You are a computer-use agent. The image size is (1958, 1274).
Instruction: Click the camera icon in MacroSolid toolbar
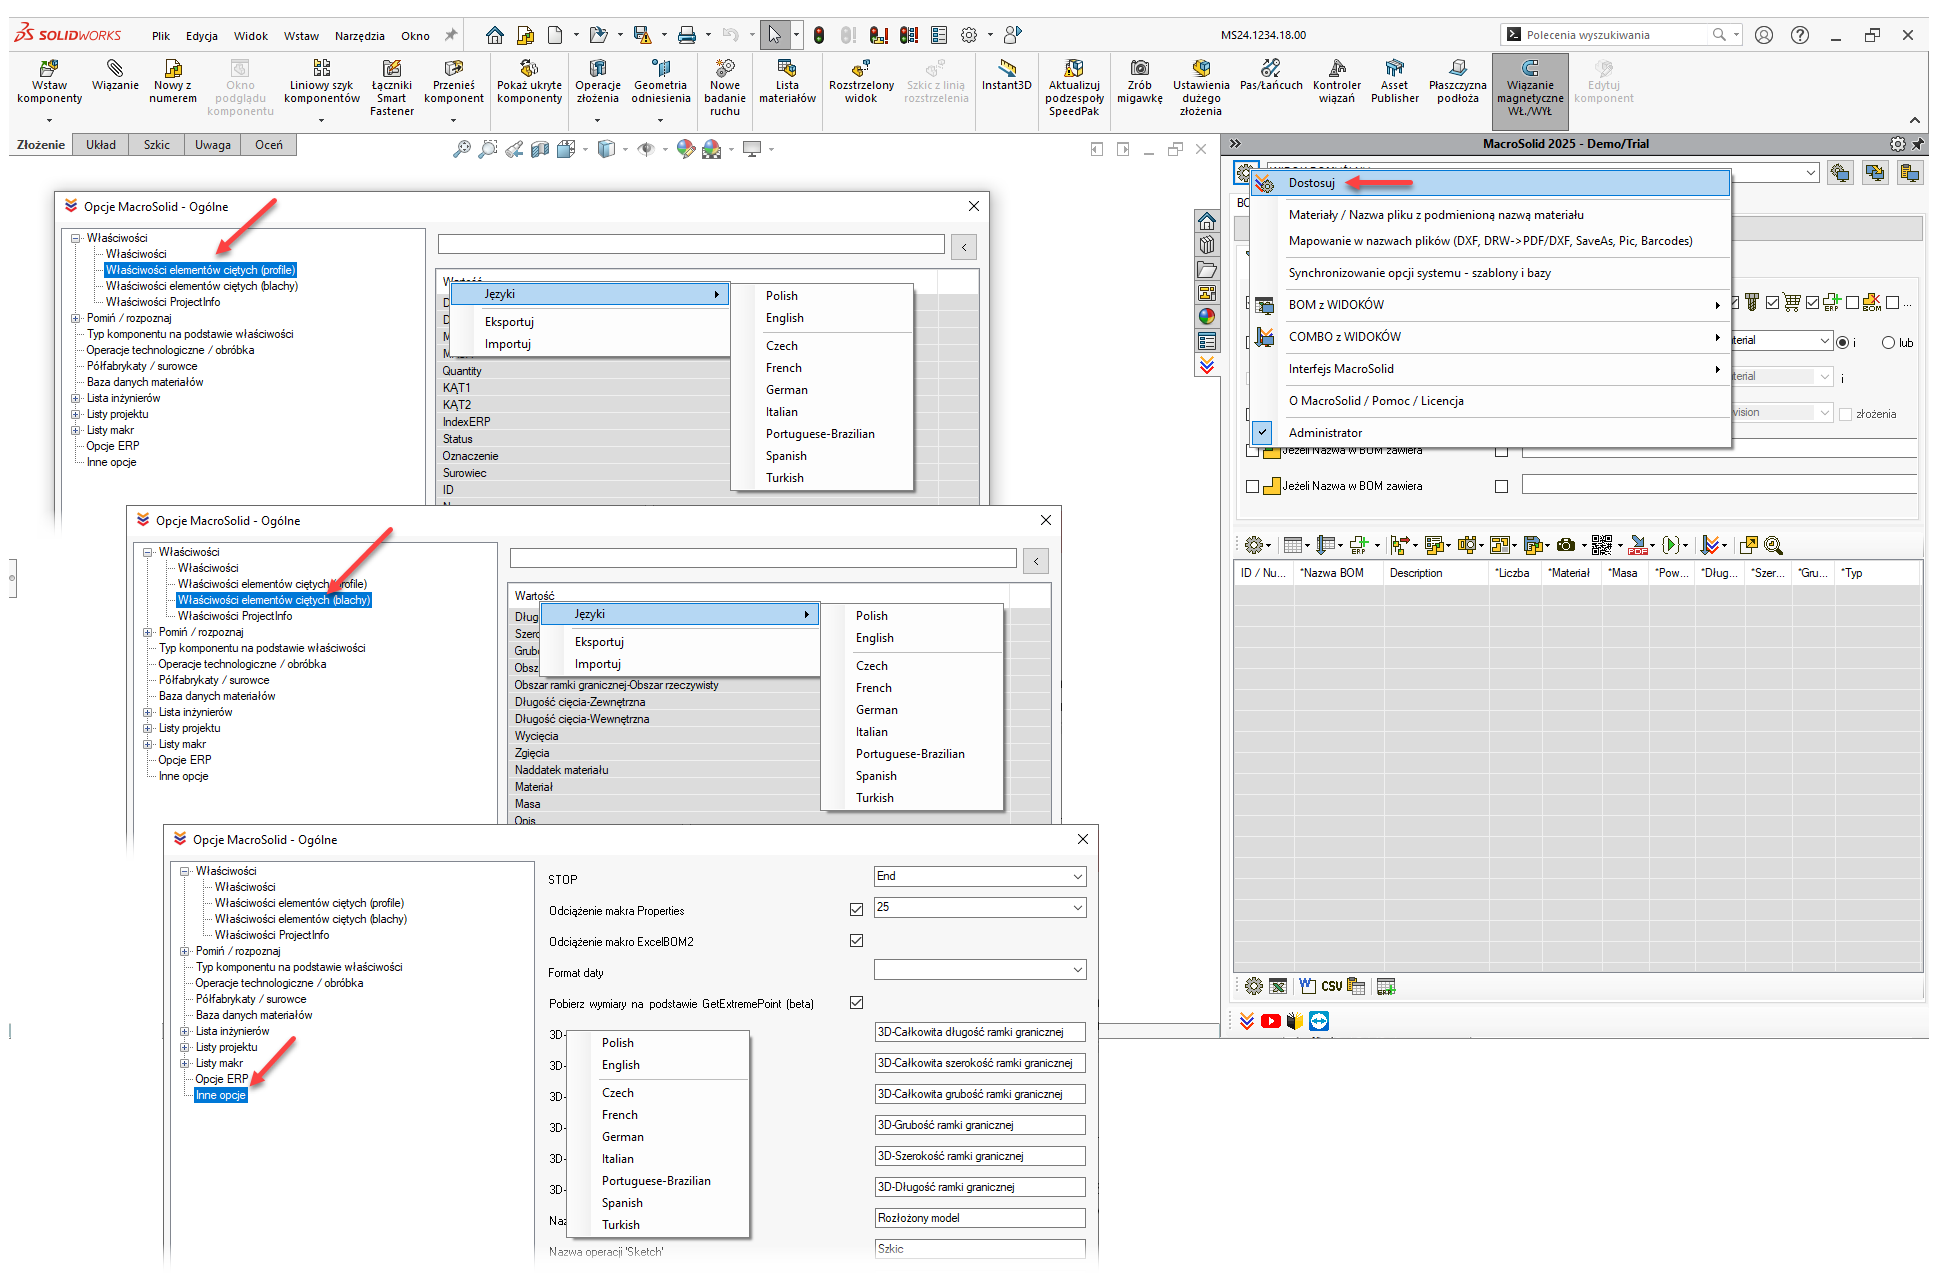[1566, 545]
